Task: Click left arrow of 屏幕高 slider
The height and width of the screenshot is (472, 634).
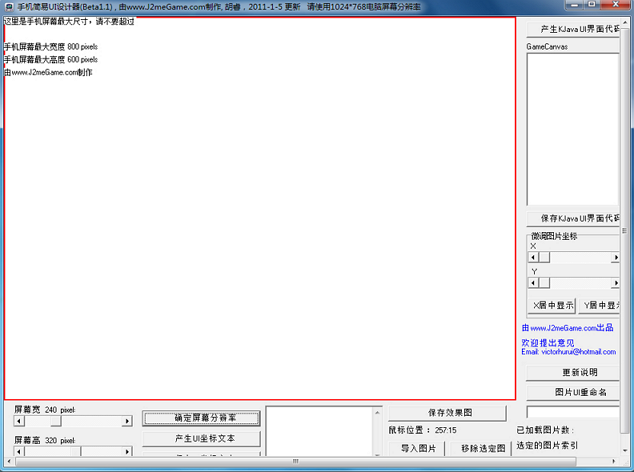Action: tap(19, 451)
